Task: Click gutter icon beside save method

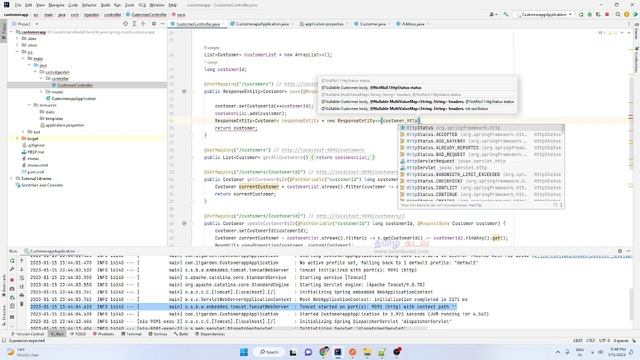Action: (184, 91)
